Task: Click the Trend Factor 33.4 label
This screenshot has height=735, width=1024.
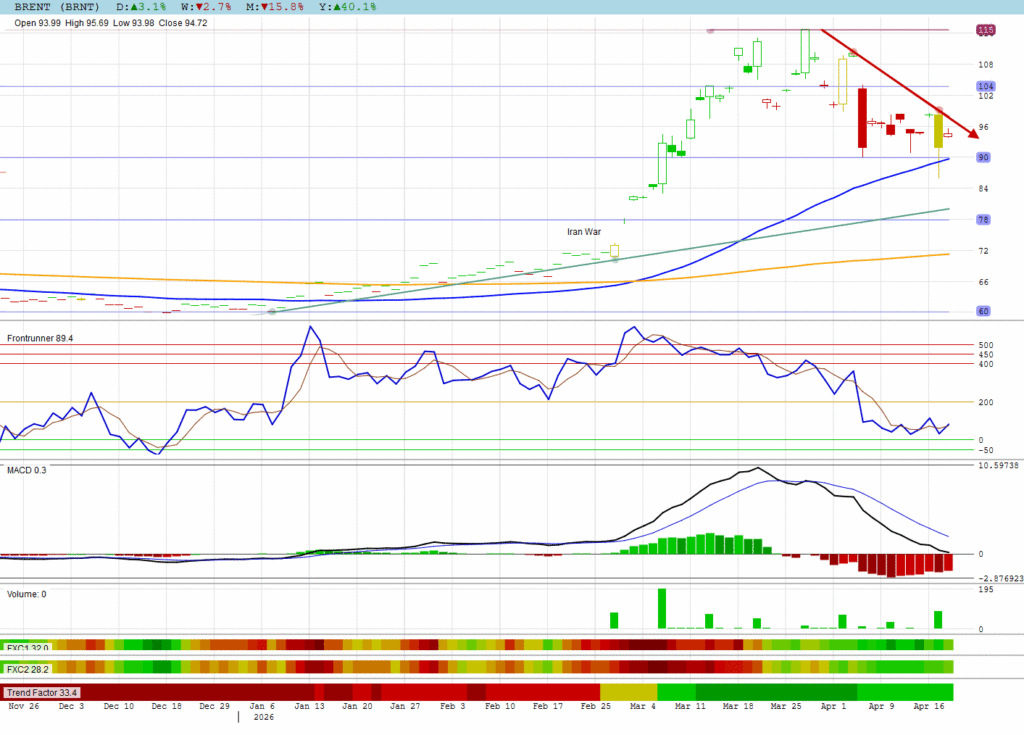Action: pyautogui.click(x=41, y=692)
